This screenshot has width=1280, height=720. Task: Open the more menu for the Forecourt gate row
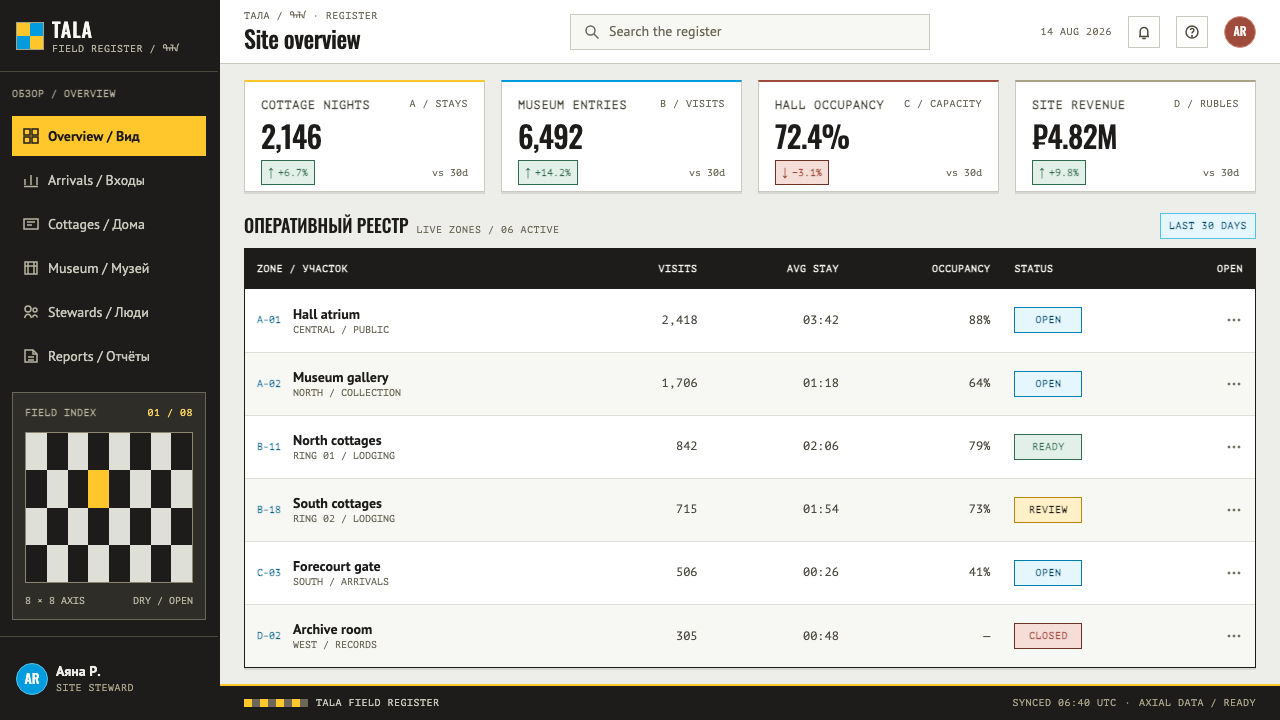pyautogui.click(x=1234, y=572)
